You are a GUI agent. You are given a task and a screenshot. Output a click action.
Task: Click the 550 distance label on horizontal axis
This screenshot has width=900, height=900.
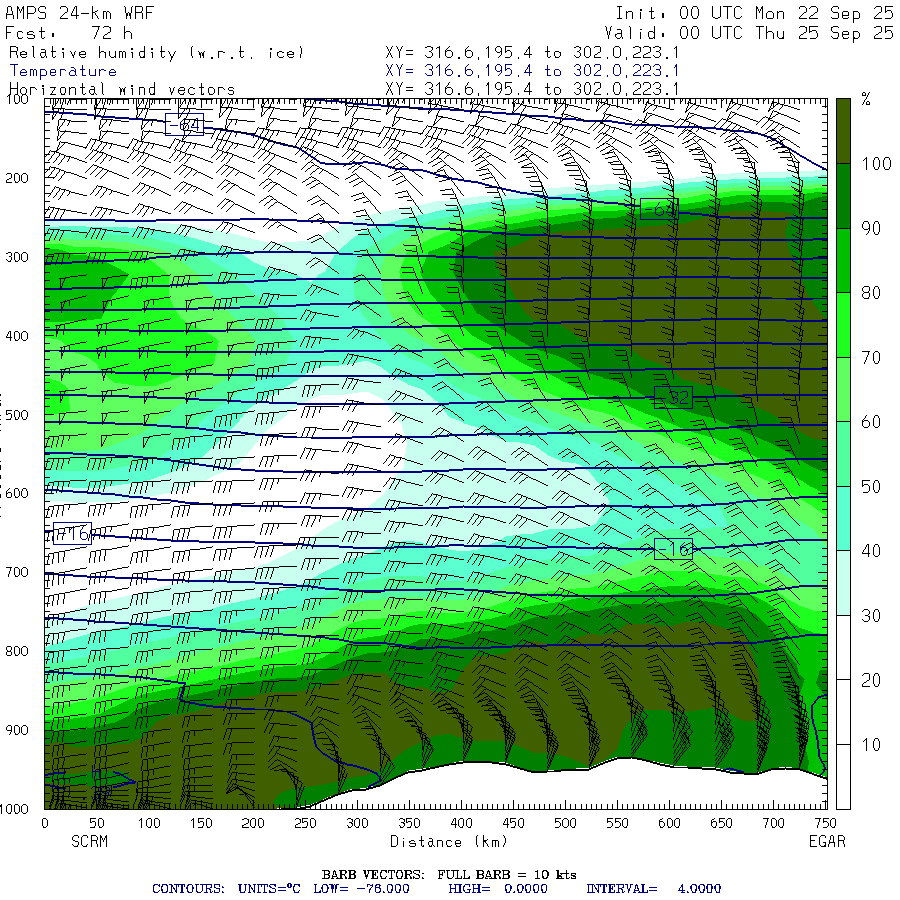click(x=617, y=823)
